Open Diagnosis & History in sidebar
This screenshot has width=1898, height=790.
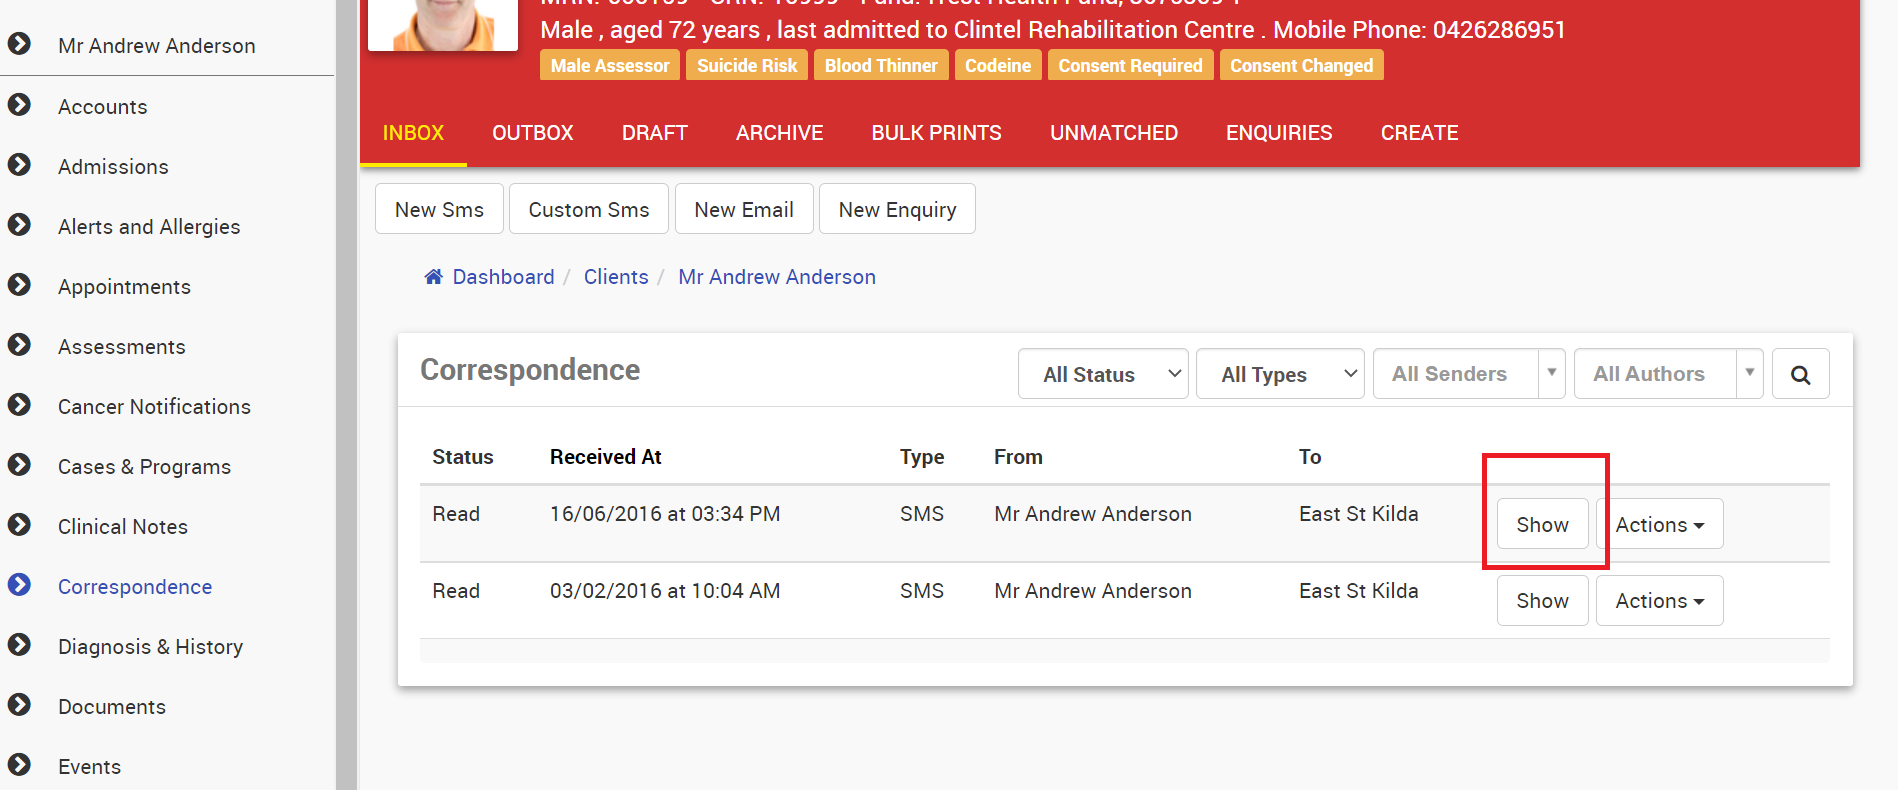point(150,646)
